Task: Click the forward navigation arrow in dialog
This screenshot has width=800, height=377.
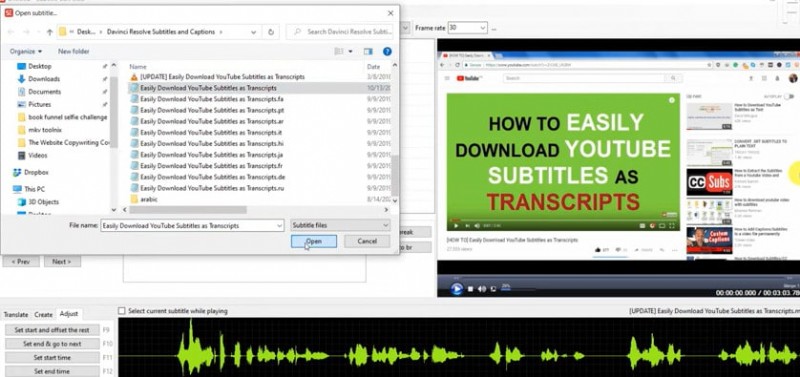Action: click(x=27, y=32)
